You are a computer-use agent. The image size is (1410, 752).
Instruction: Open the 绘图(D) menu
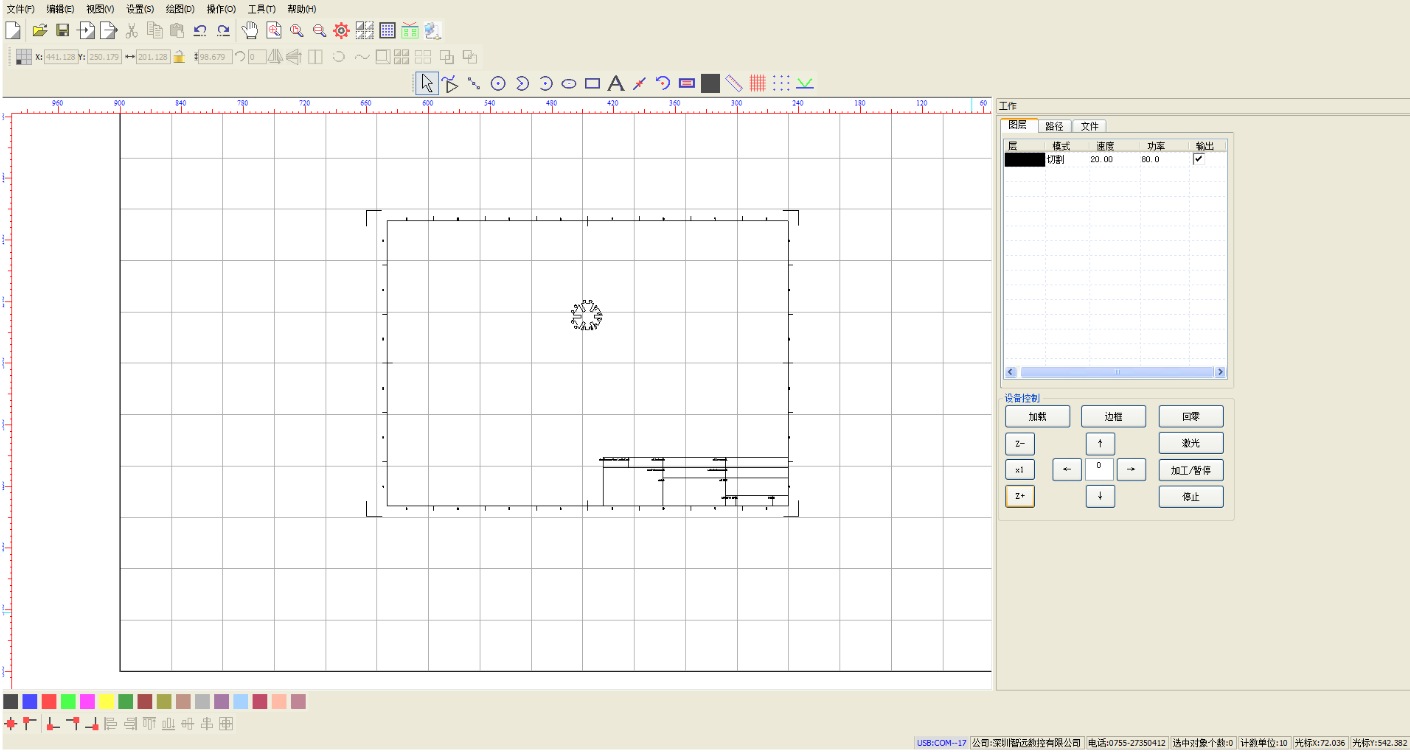point(180,8)
